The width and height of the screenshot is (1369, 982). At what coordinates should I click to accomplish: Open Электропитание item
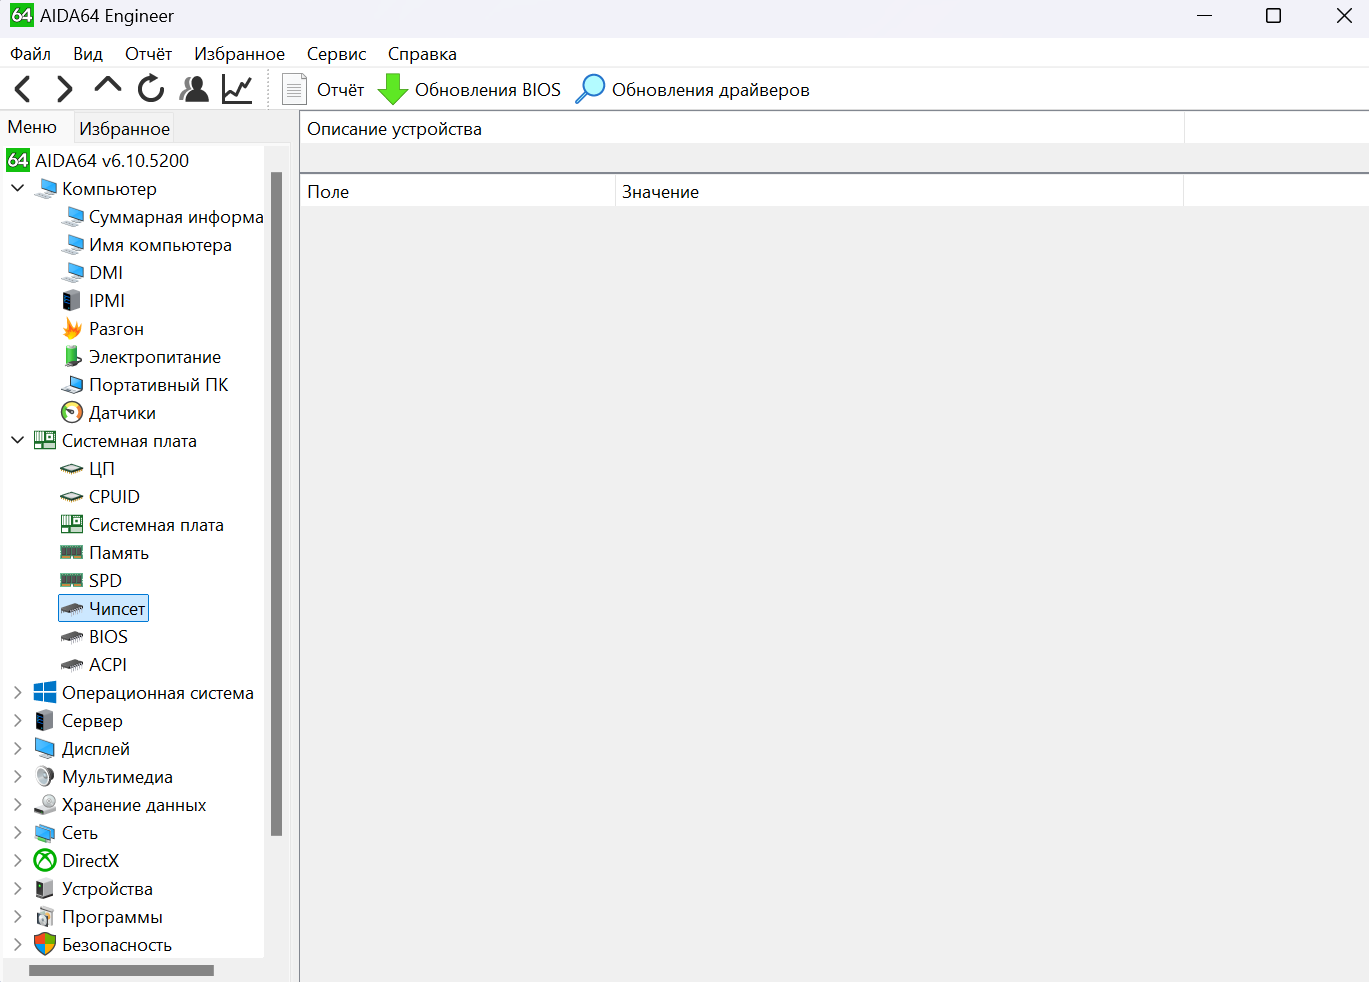click(142, 357)
